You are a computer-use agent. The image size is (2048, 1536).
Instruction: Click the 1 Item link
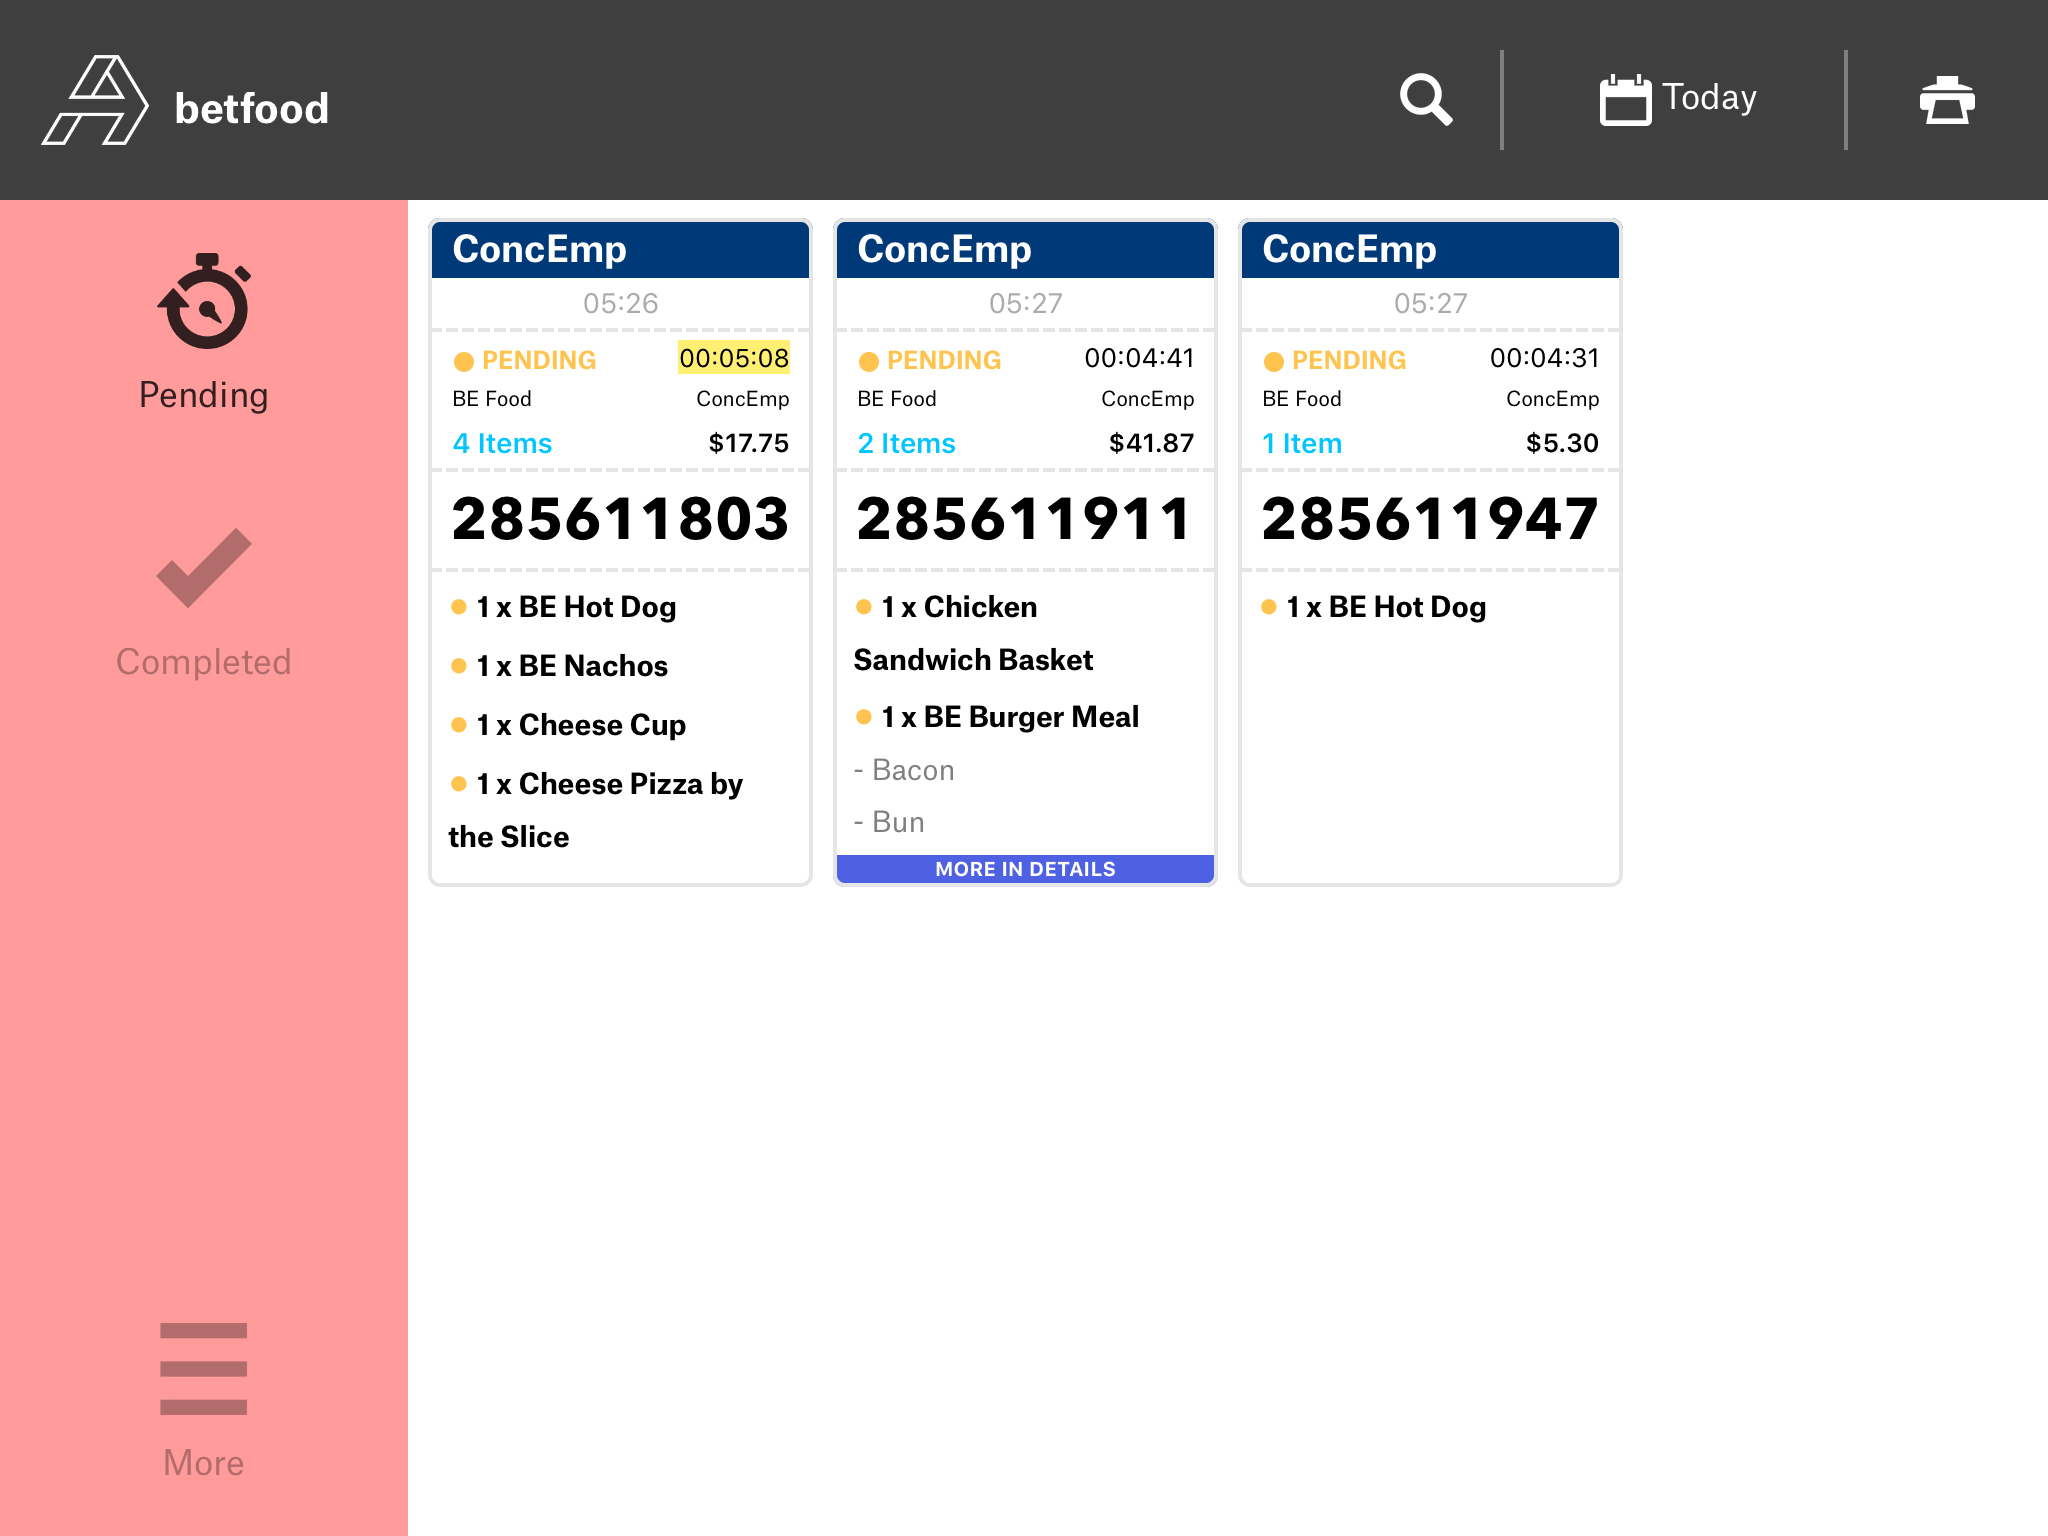pos(1302,443)
